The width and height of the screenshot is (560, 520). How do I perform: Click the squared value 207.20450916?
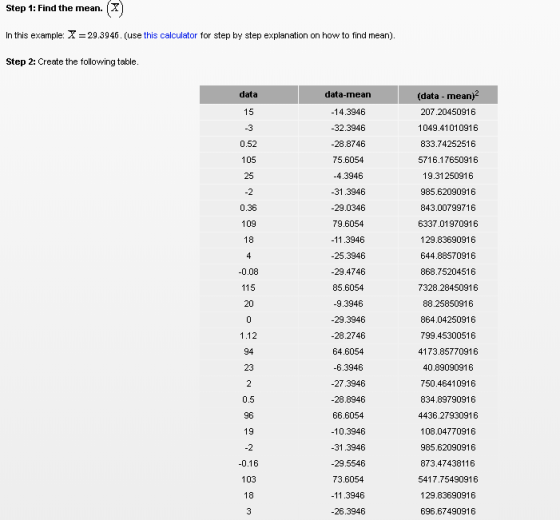(448, 112)
